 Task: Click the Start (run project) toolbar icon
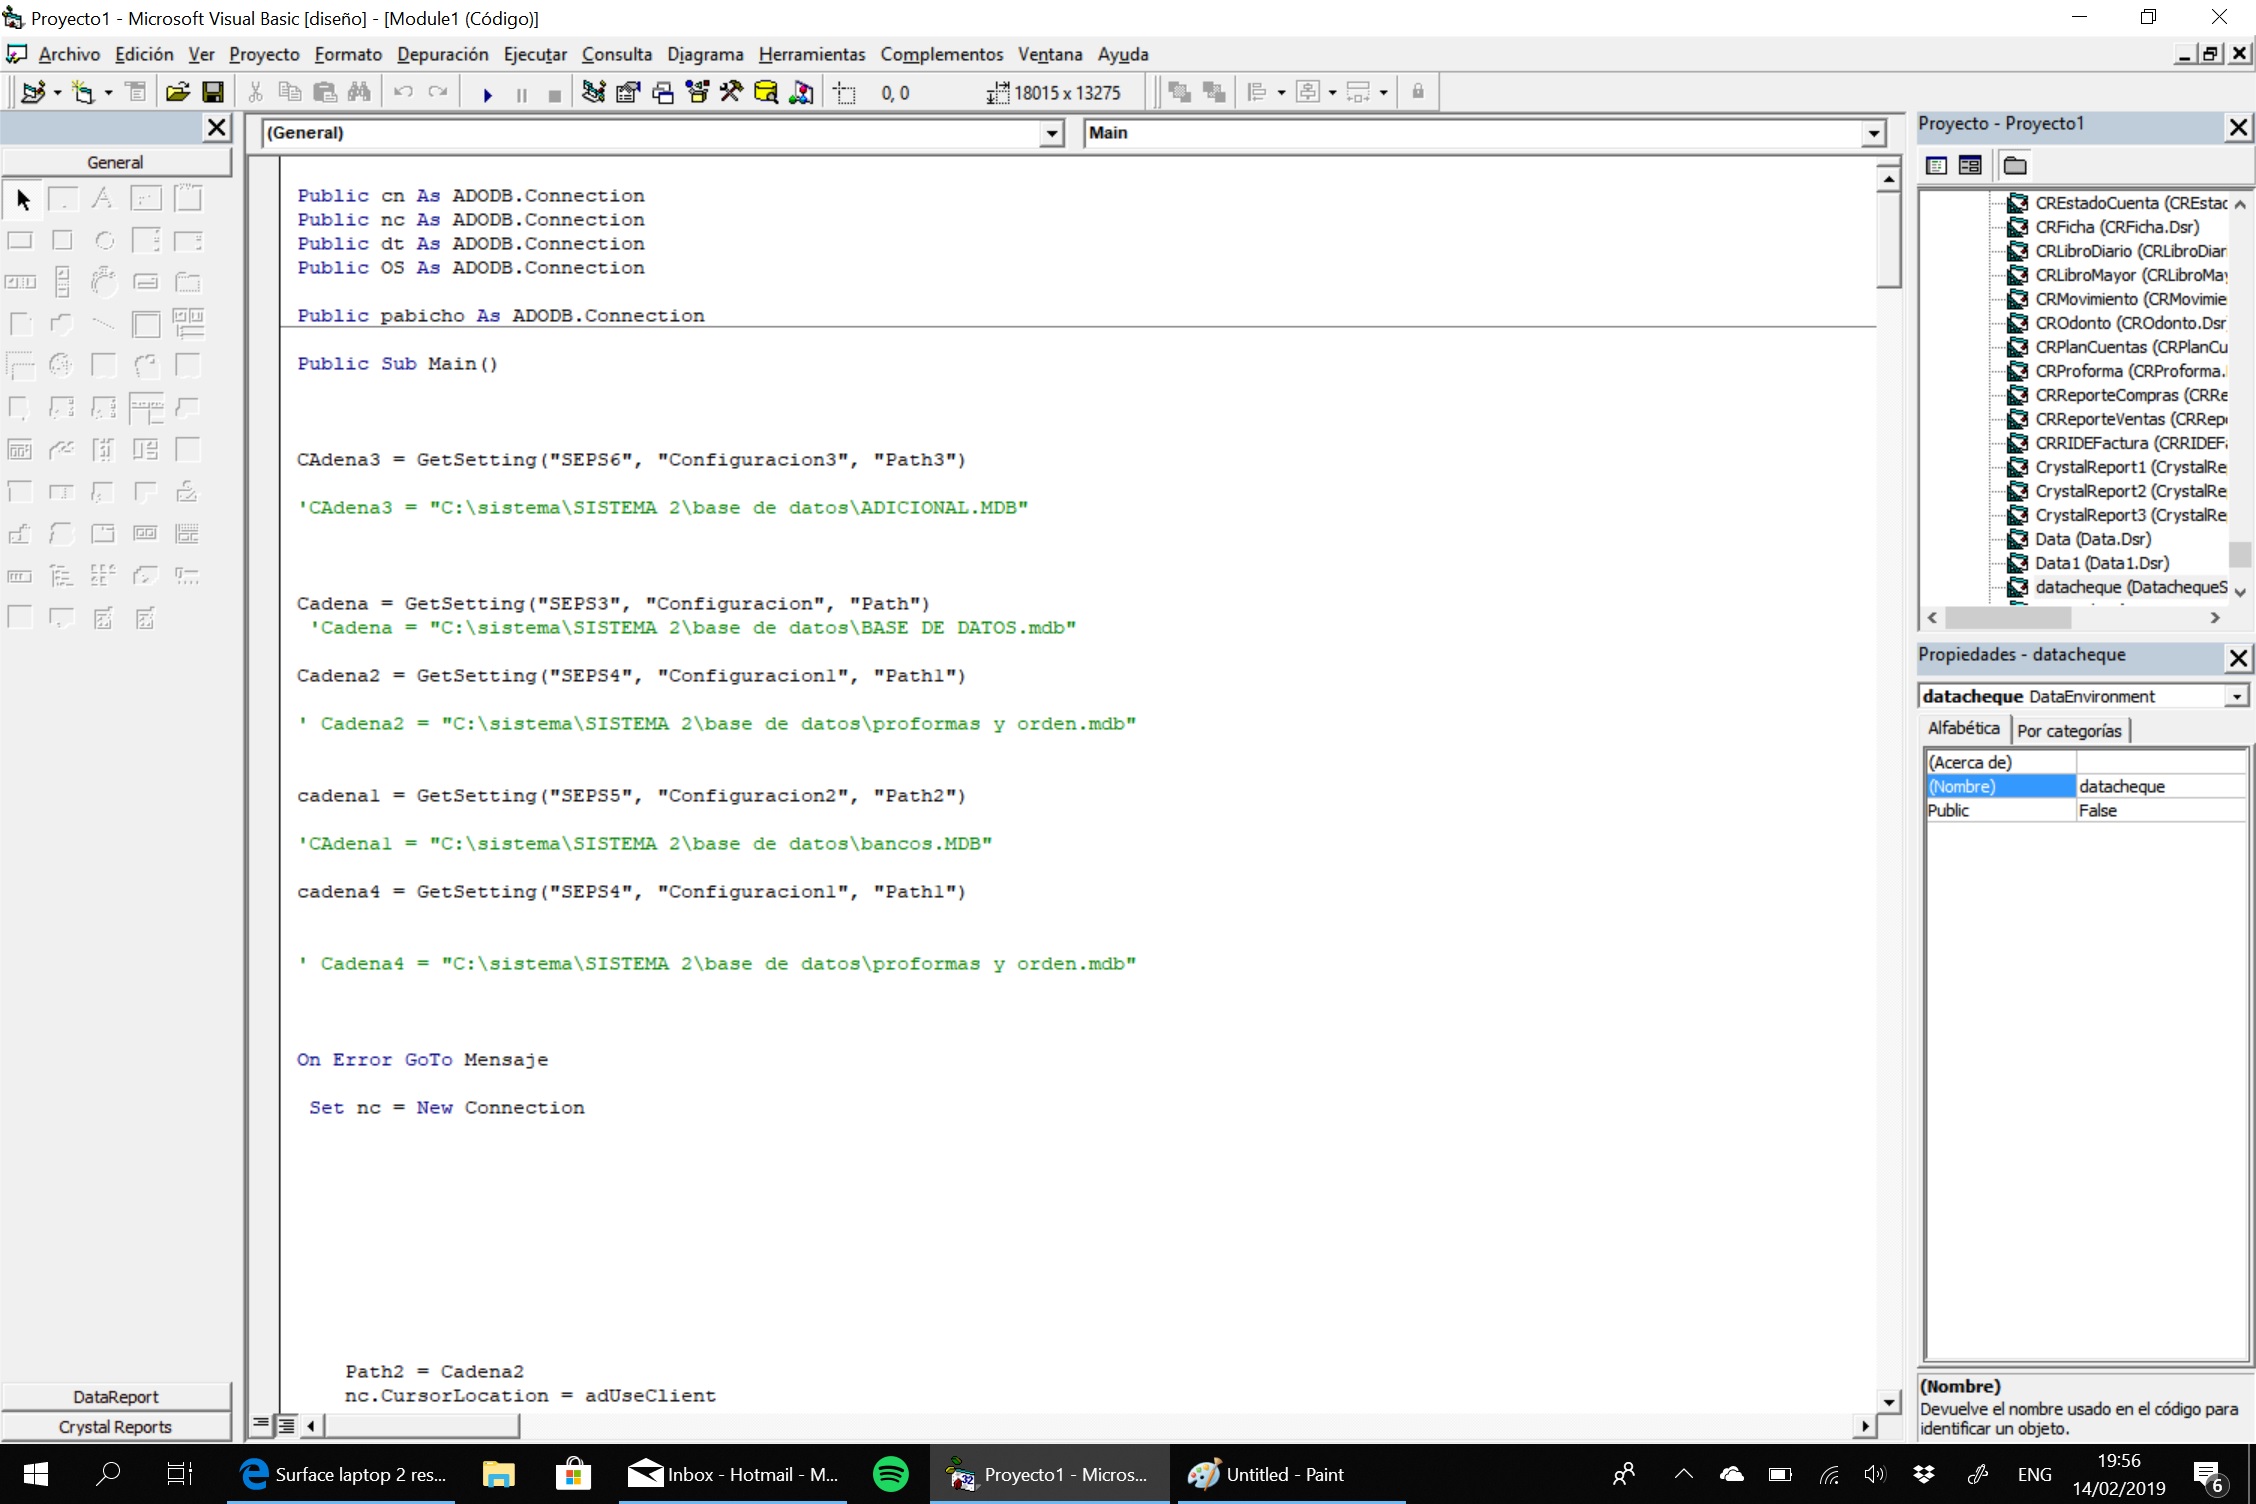[487, 94]
